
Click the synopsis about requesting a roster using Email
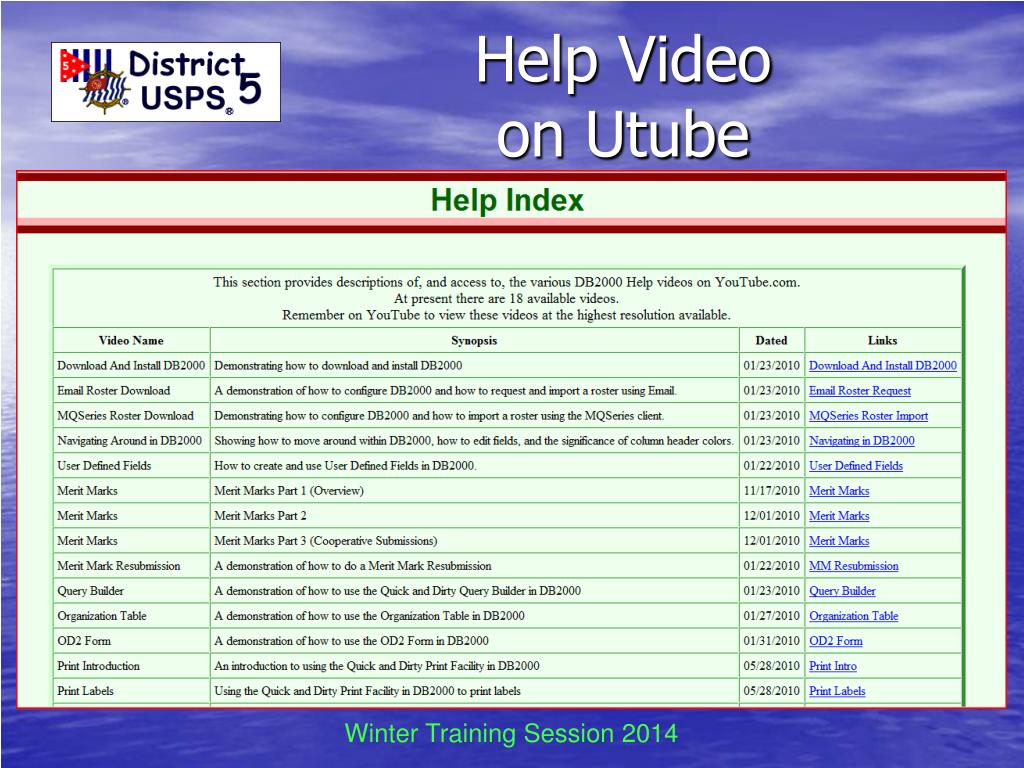[x=445, y=391]
